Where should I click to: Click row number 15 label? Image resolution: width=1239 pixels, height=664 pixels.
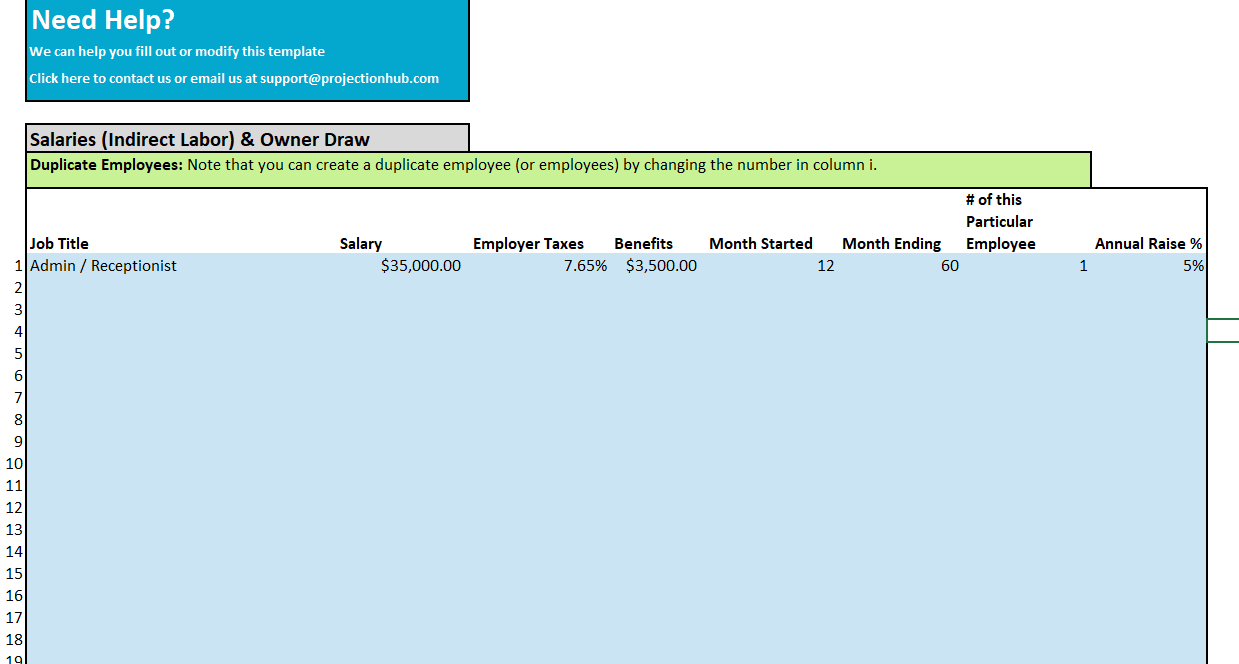(14, 573)
